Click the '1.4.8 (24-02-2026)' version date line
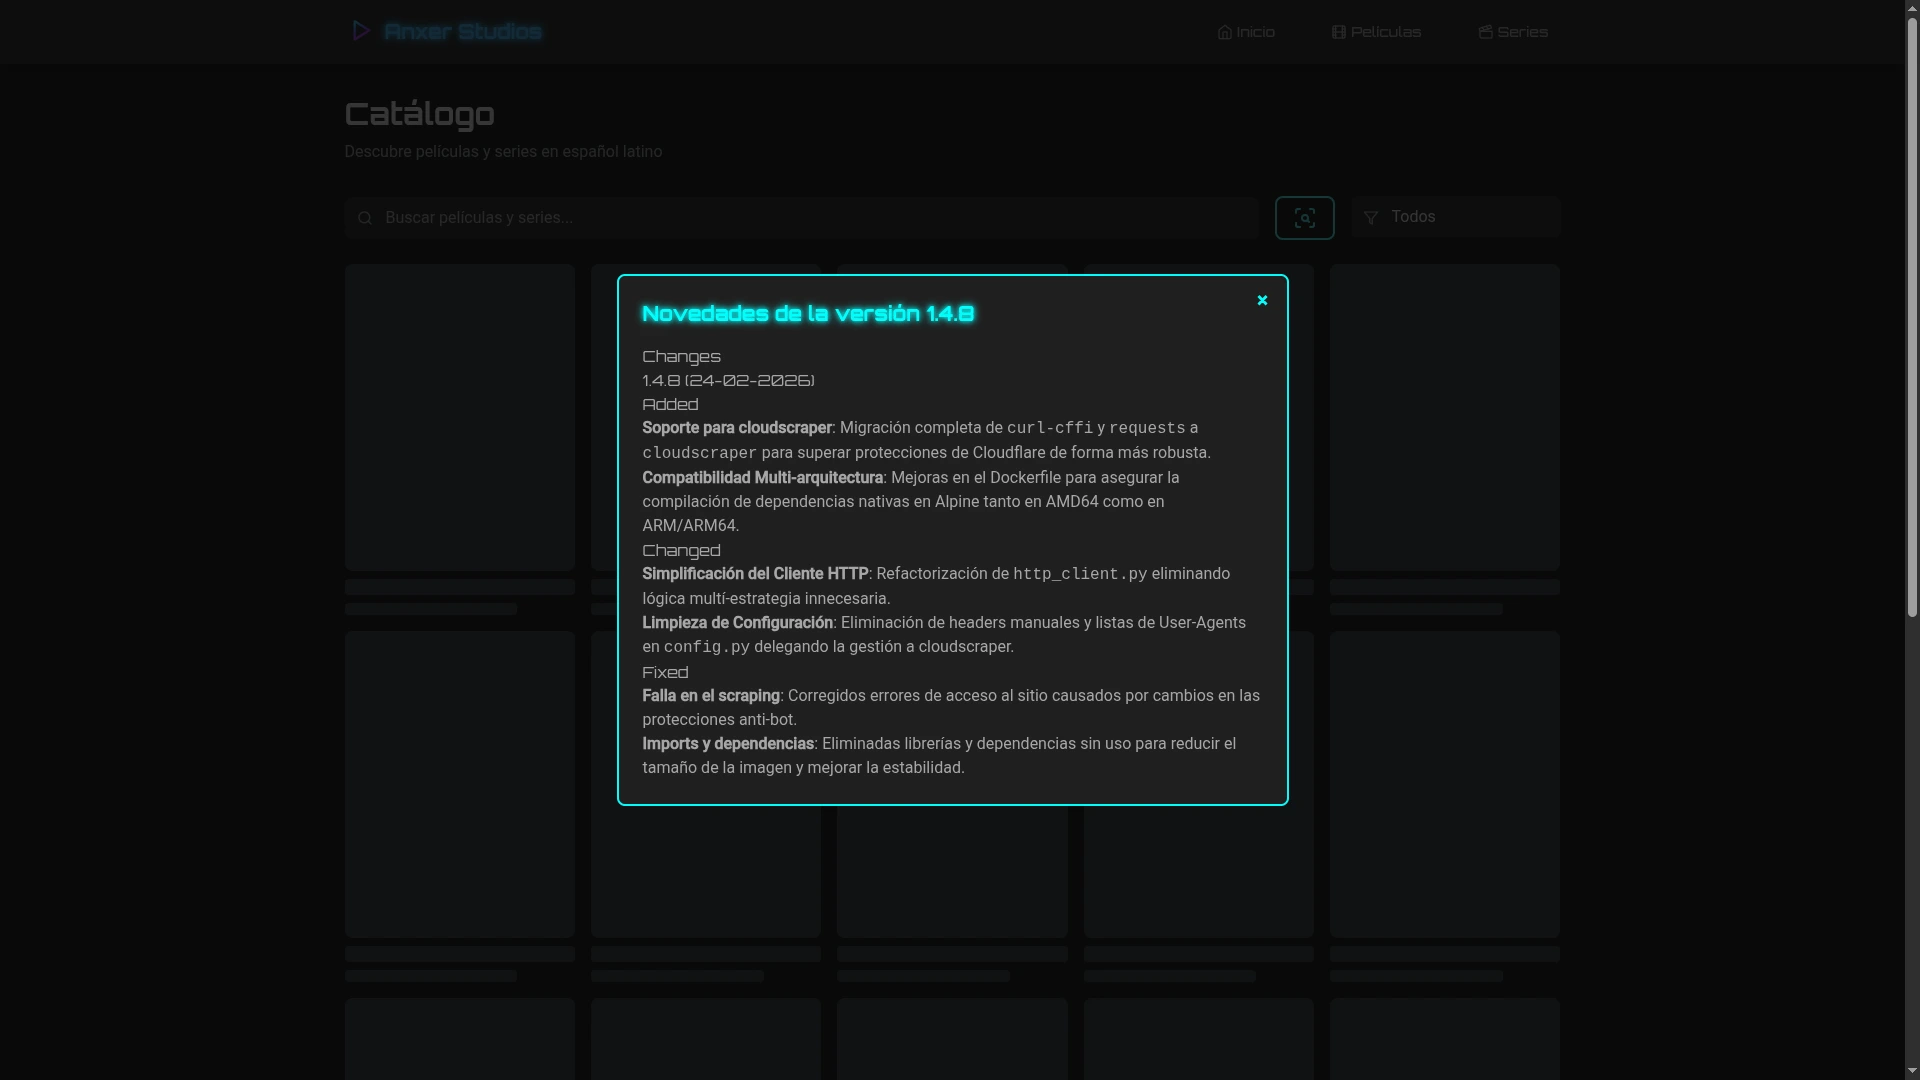The width and height of the screenshot is (1920, 1080). click(728, 381)
